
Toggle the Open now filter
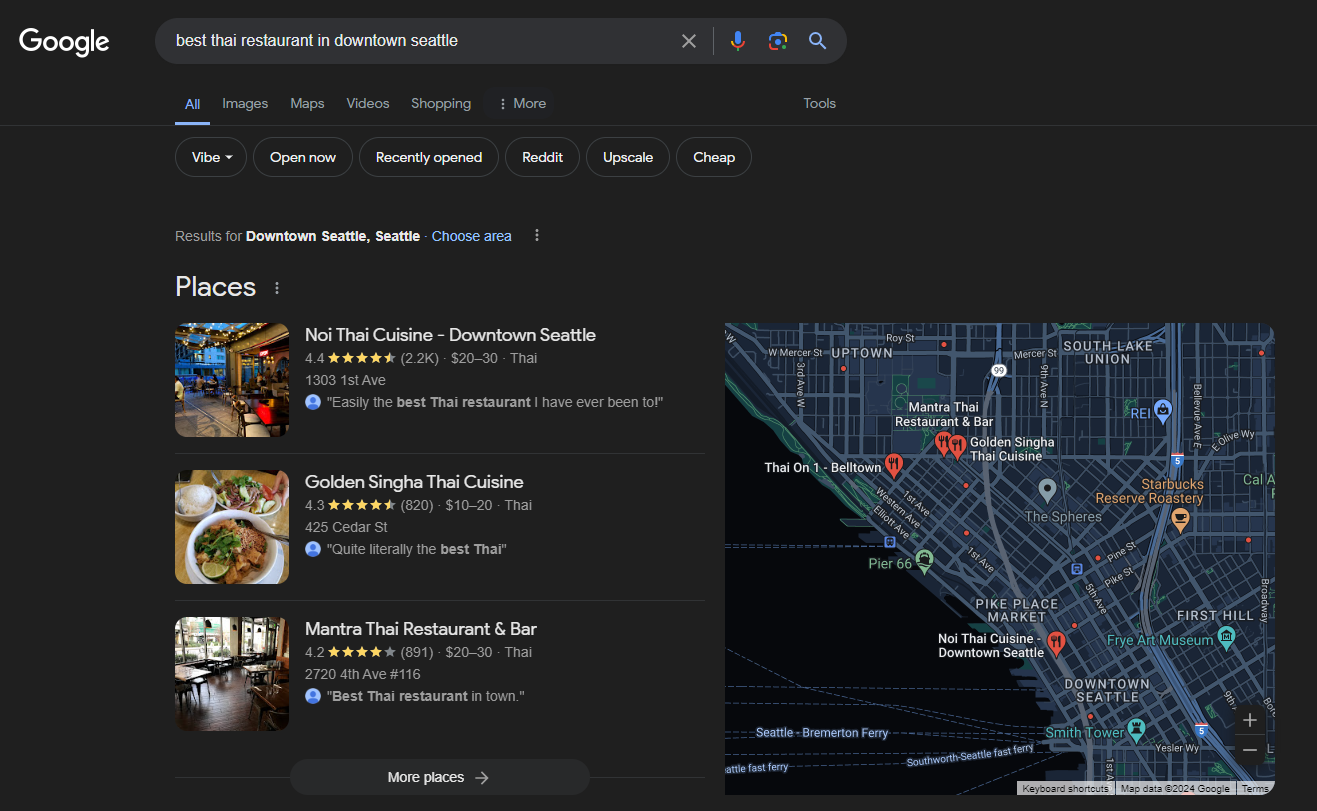[x=303, y=157]
